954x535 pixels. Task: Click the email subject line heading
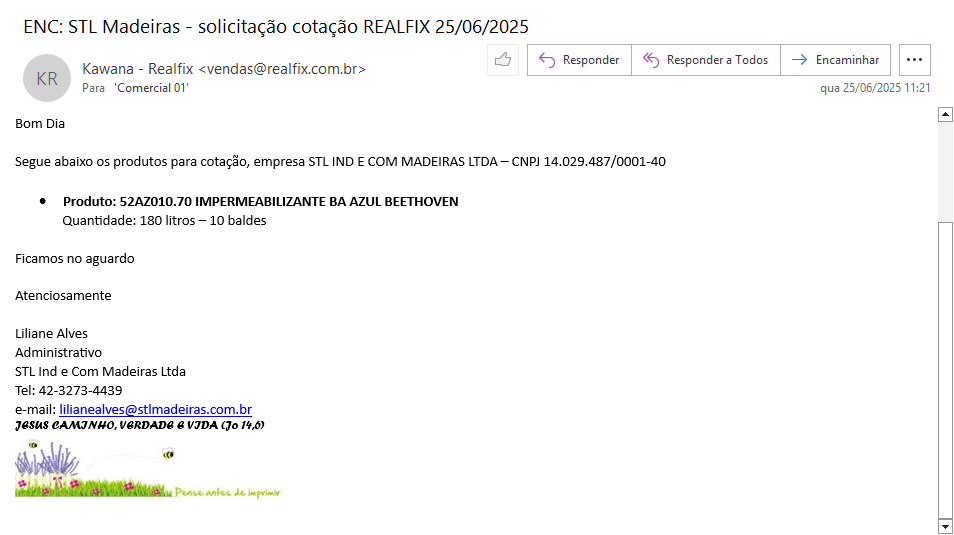click(x=276, y=26)
